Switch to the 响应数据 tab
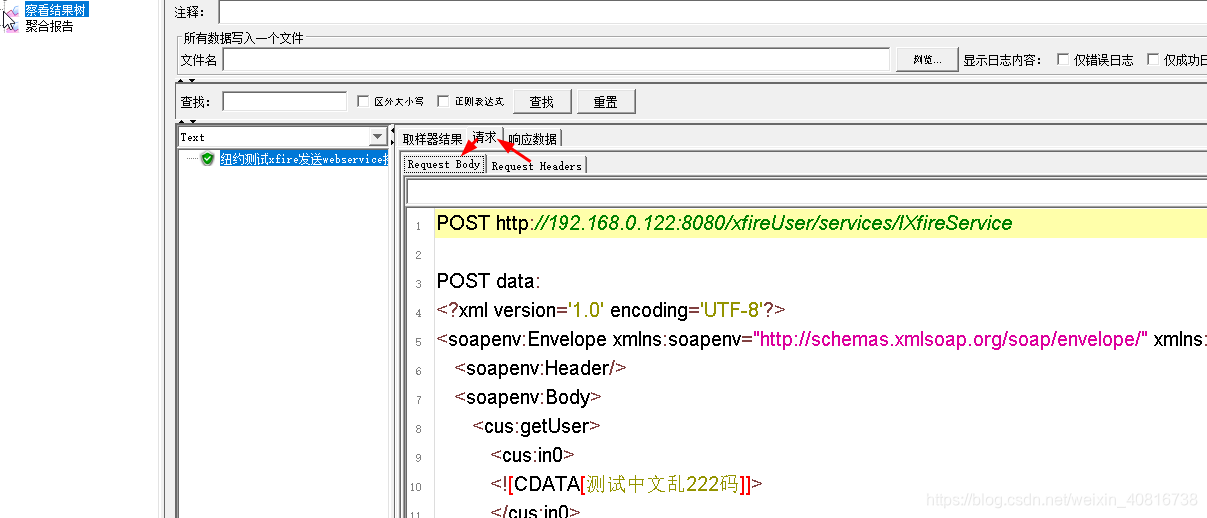The height and width of the screenshot is (518, 1207). 532,139
